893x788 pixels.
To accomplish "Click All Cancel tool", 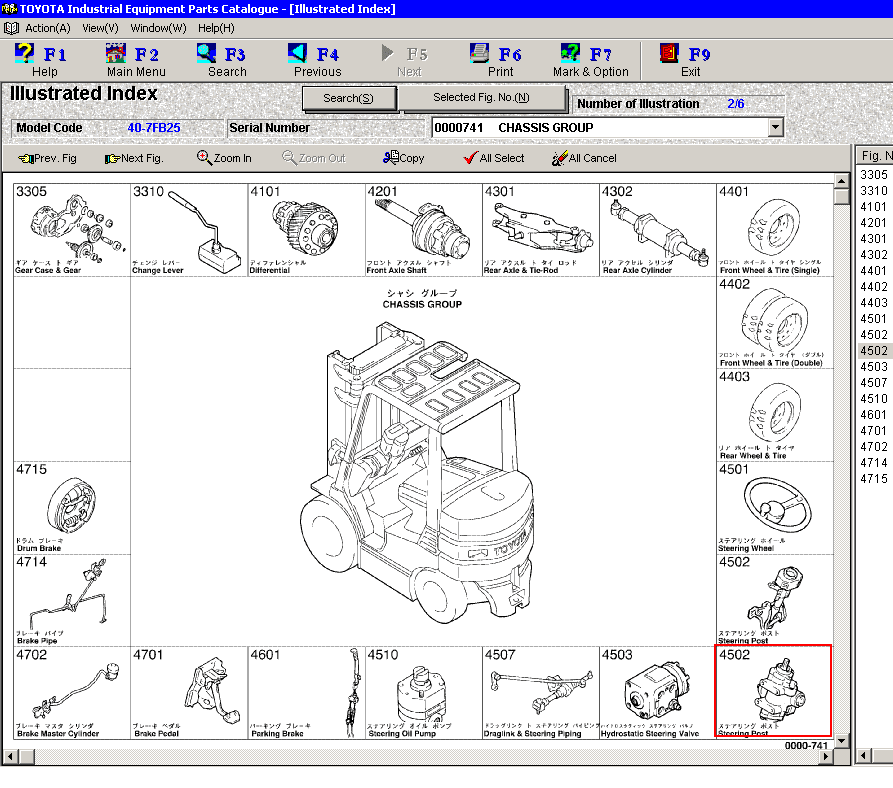I will click(x=584, y=158).
